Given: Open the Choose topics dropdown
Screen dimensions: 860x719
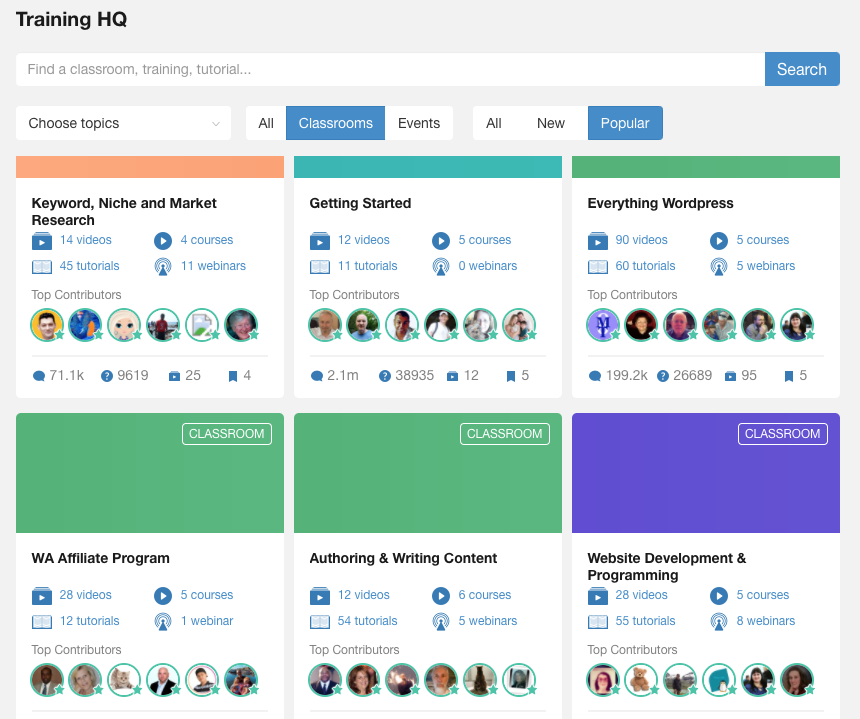Looking at the screenshot, I should click(x=123, y=123).
